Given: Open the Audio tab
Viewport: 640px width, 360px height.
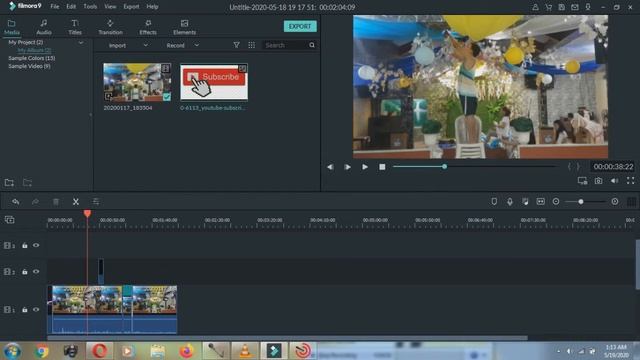Looking at the screenshot, I should click(44, 27).
